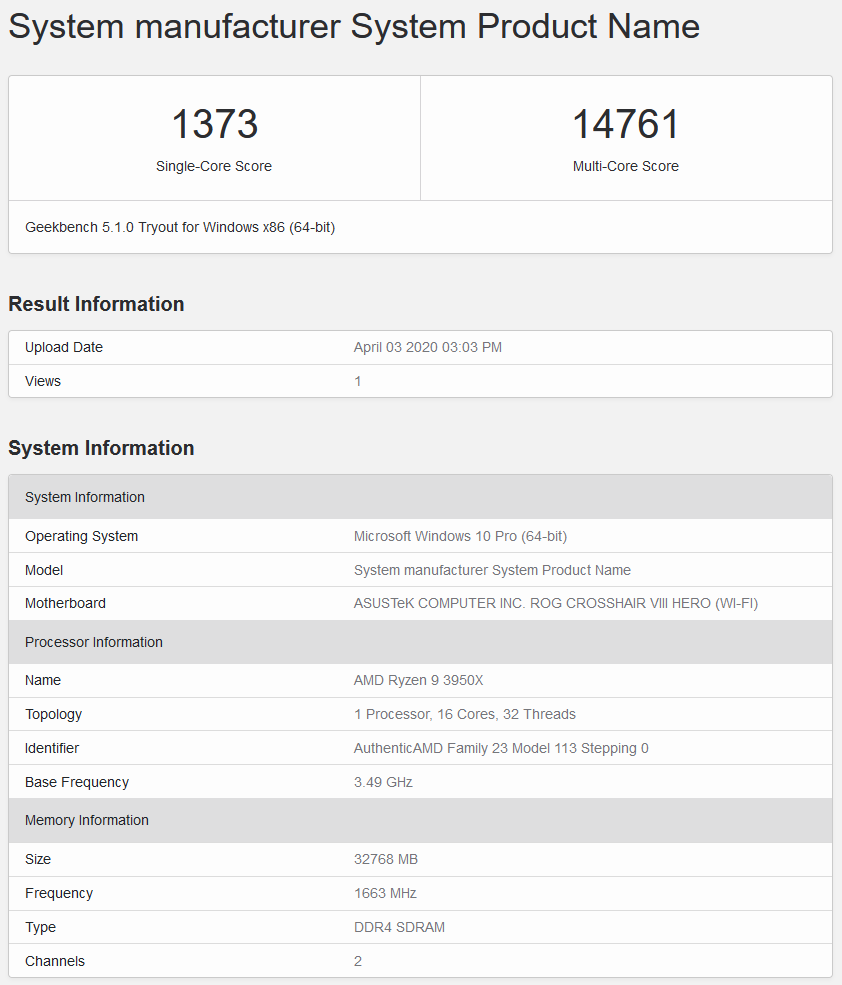Select the Views row label
This screenshot has width=842, height=985.
pos(43,381)
